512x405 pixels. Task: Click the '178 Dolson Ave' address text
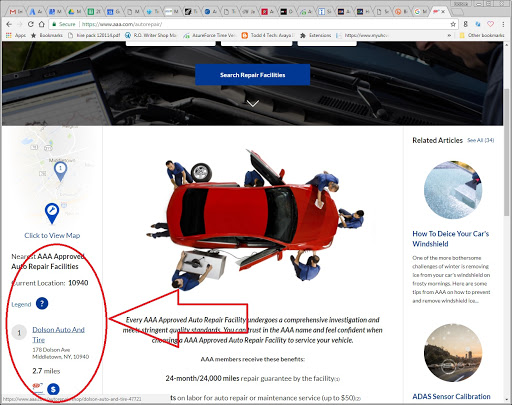pyautogui.click(x=51, y=350)
